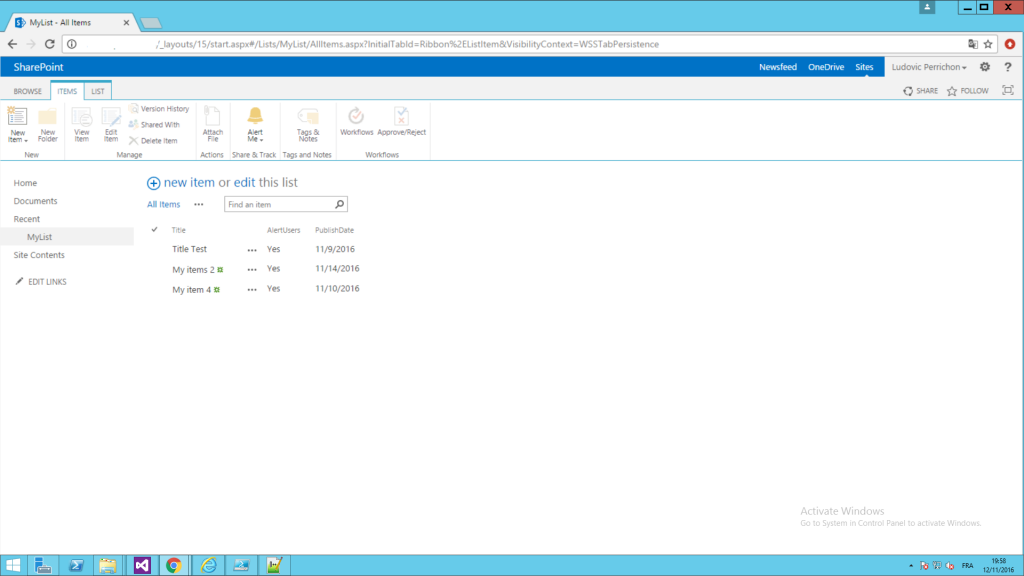Click the help question mark icon
This screenshot has height=576, width=1024.
tap(1008, 67)
